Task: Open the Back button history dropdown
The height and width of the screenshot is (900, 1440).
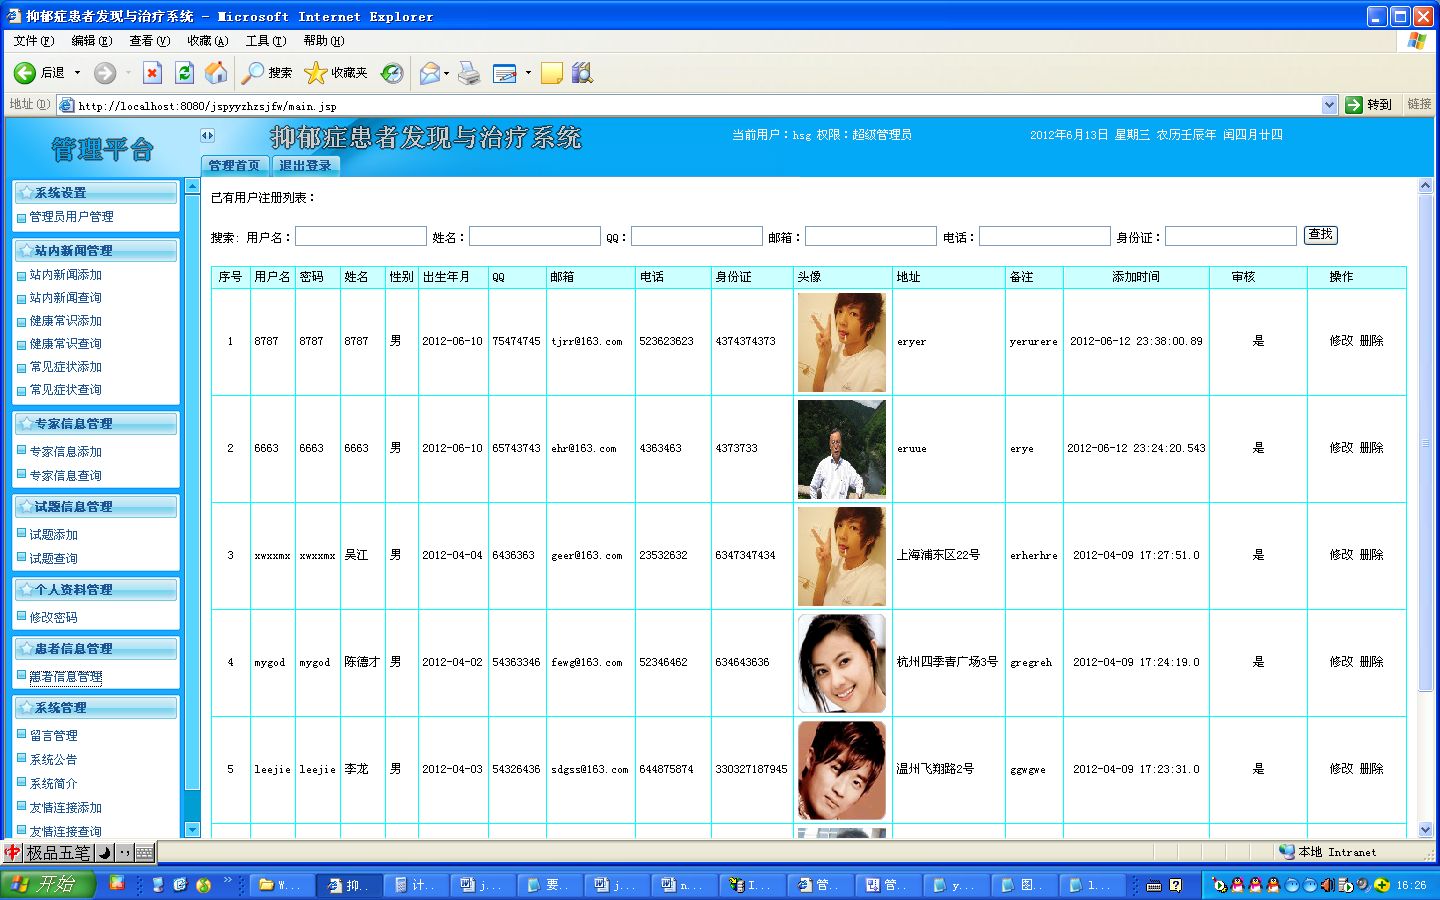Action: point(77,73)
